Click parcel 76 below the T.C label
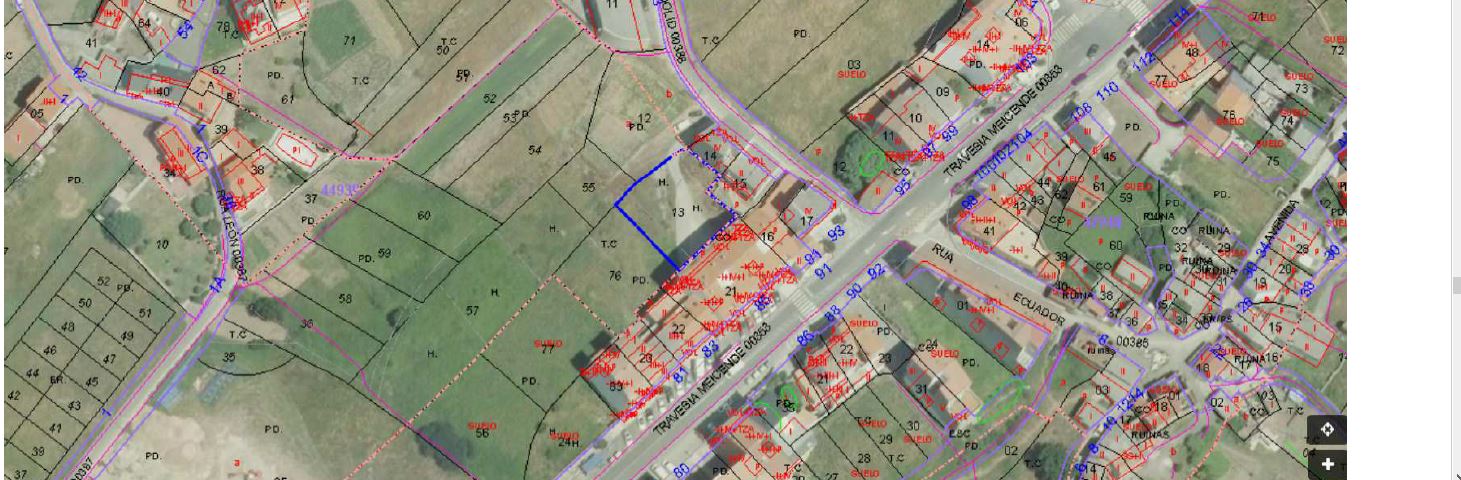Viewport: 1461px width, 480px height. point(614,276)
